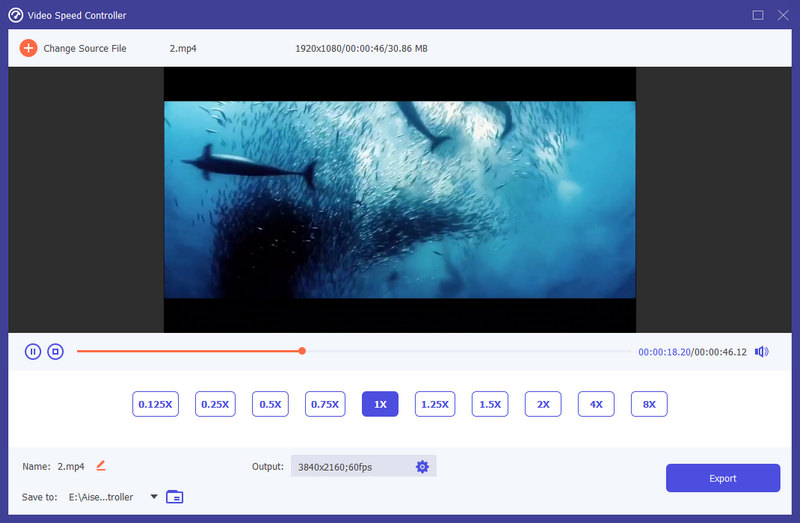This screenshot has height=523, width=800.
Task: Choose the 1.25X speed option
Action: pyautogui.click(x=434, y=404)
